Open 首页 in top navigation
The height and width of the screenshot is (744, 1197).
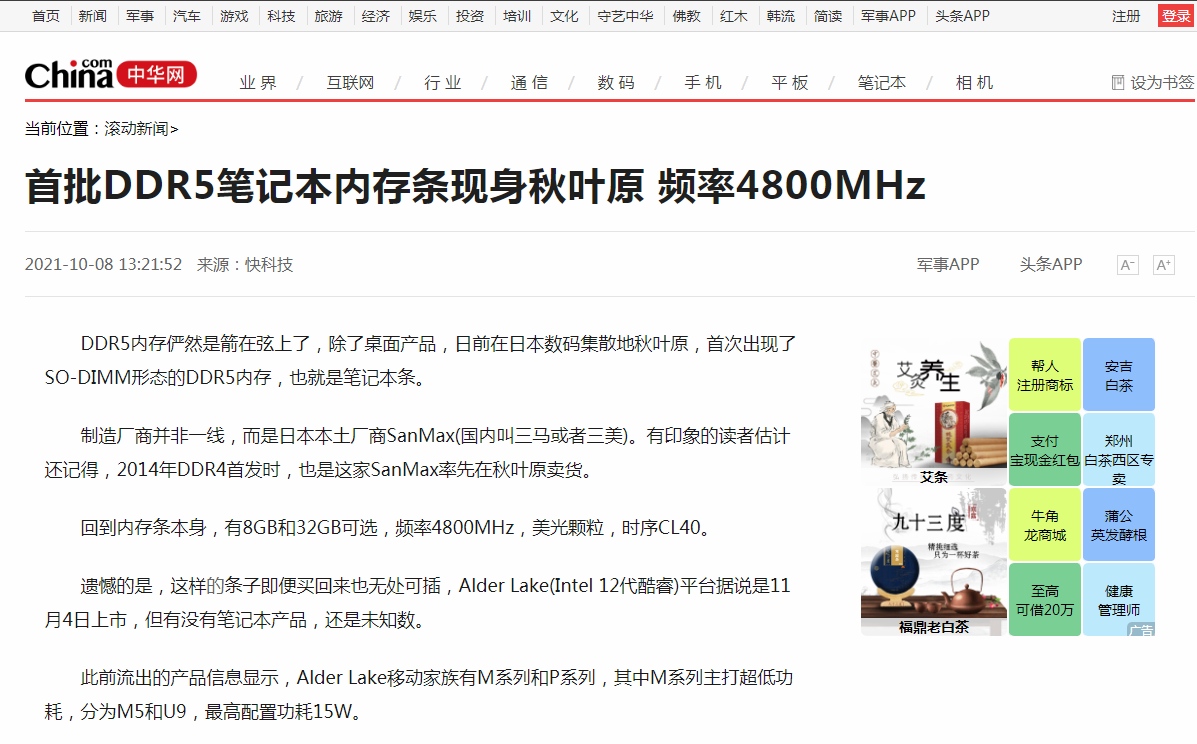(x=46, y=16)
